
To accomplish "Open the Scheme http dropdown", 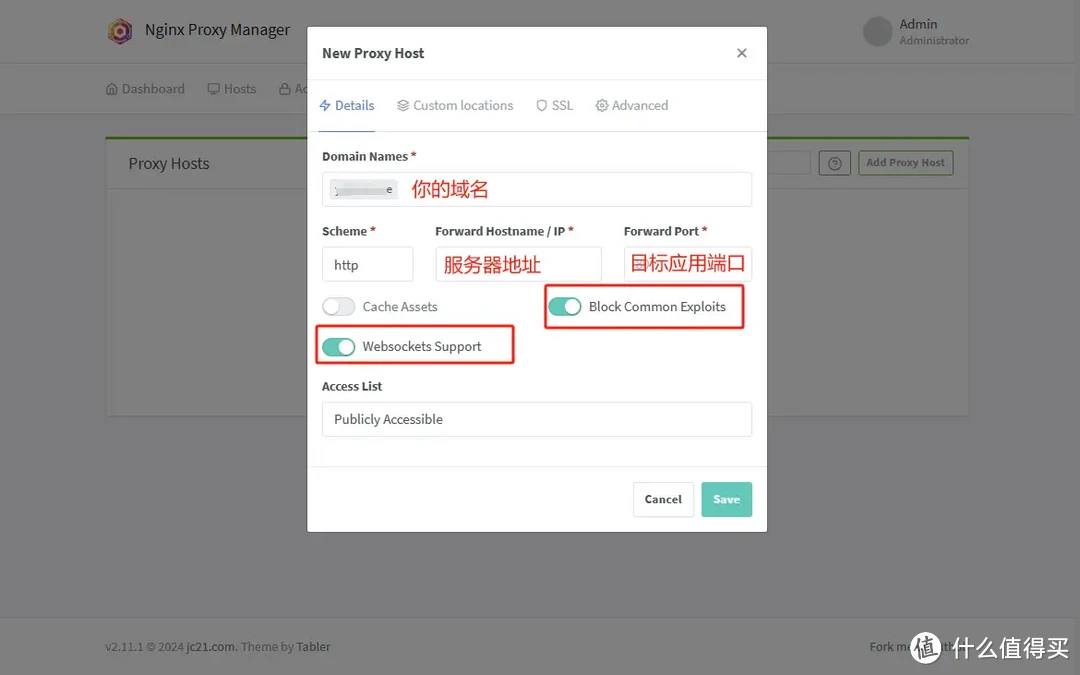I will (x=368, y=264).
